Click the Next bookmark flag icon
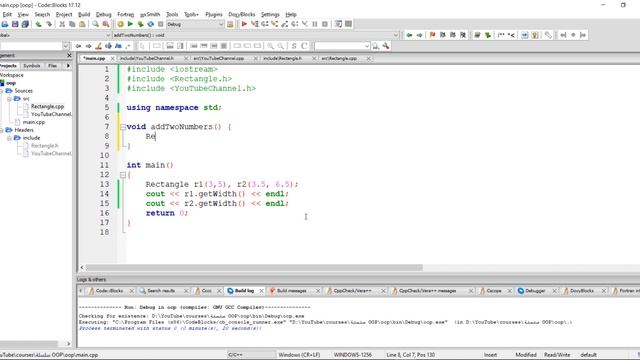Image resolution: width=640 pixels, height=360 pixels. pos(453,36)
